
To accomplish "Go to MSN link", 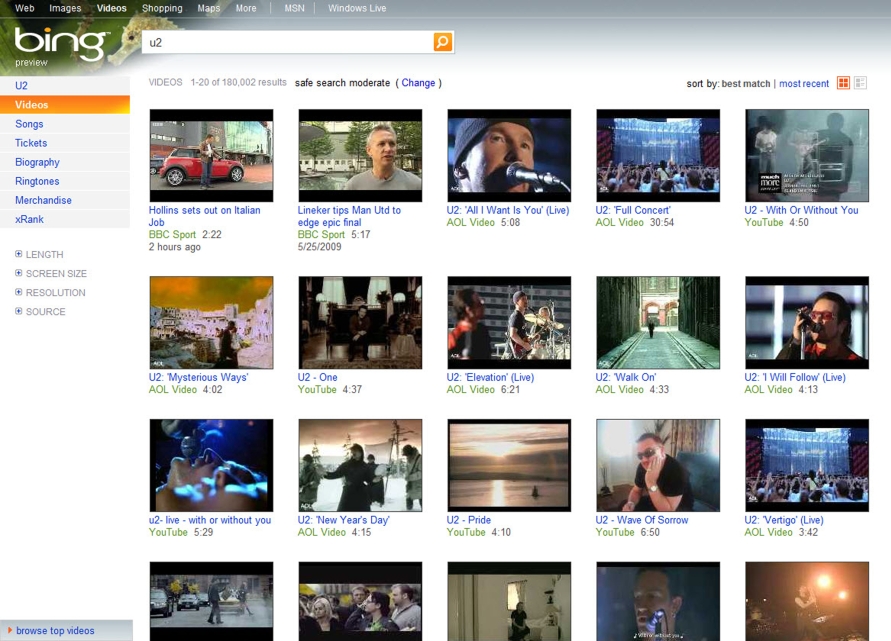I will click(x=294, y=8).
